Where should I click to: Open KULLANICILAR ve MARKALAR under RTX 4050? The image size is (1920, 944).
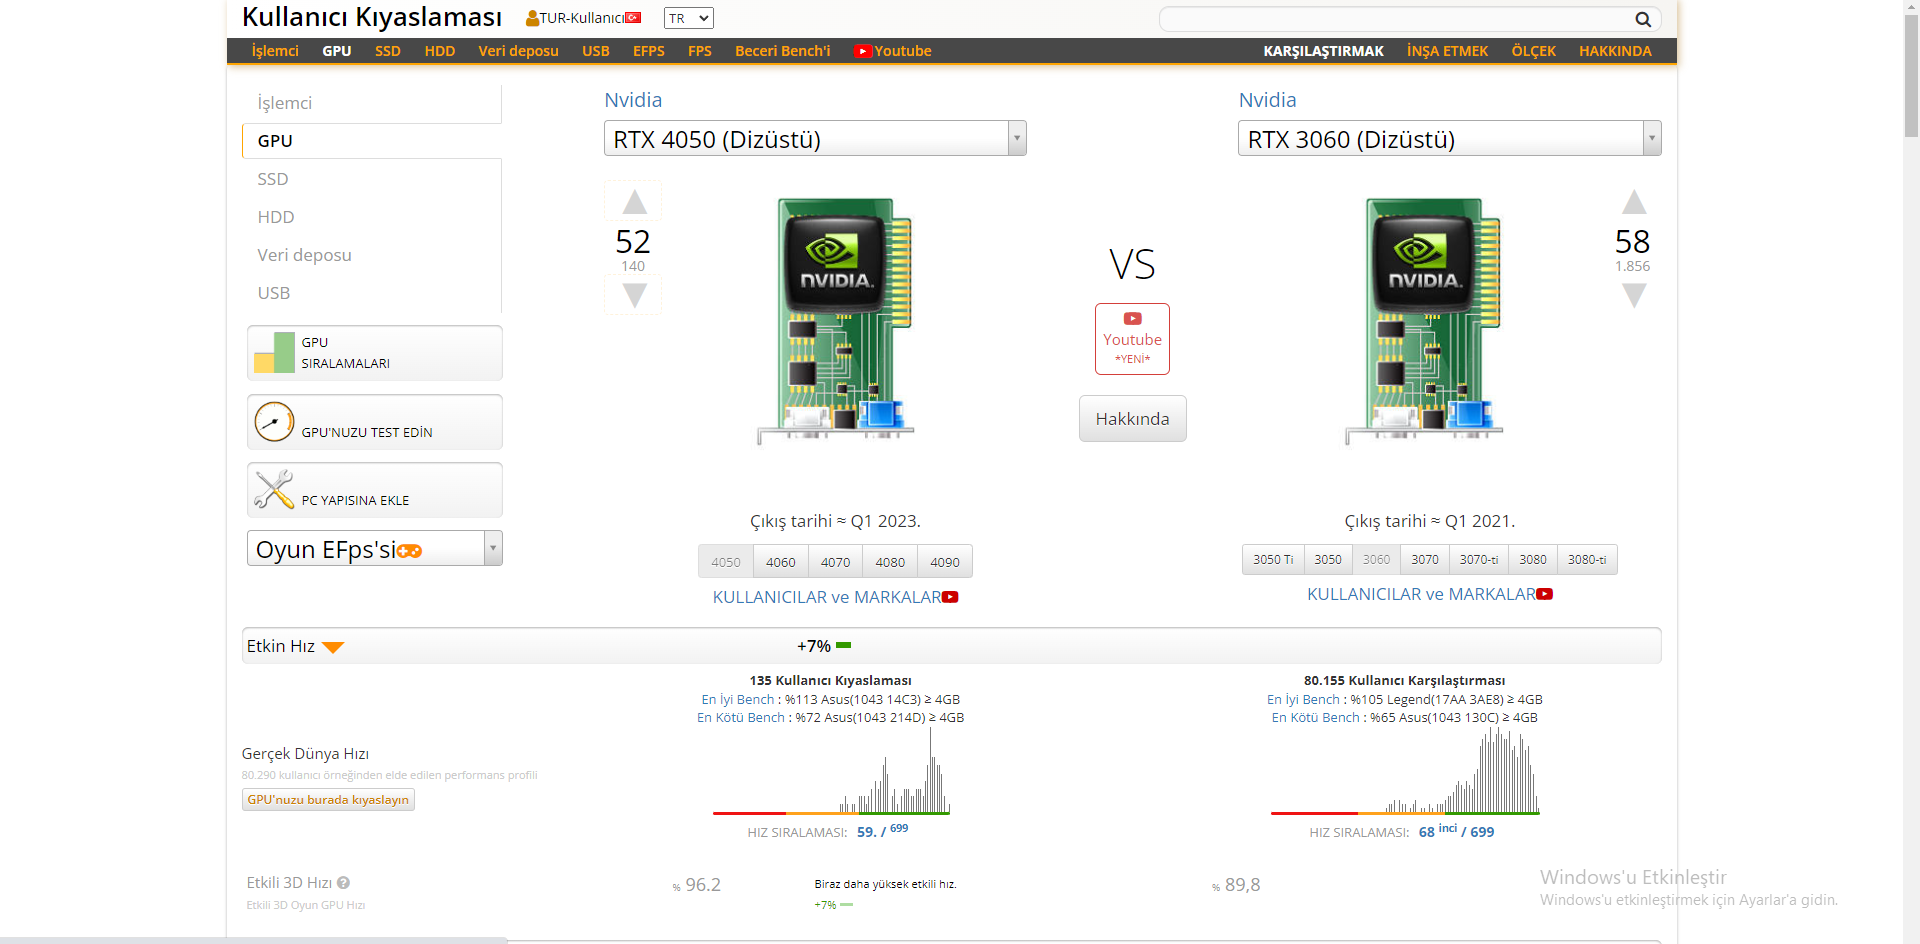point(827,597)
